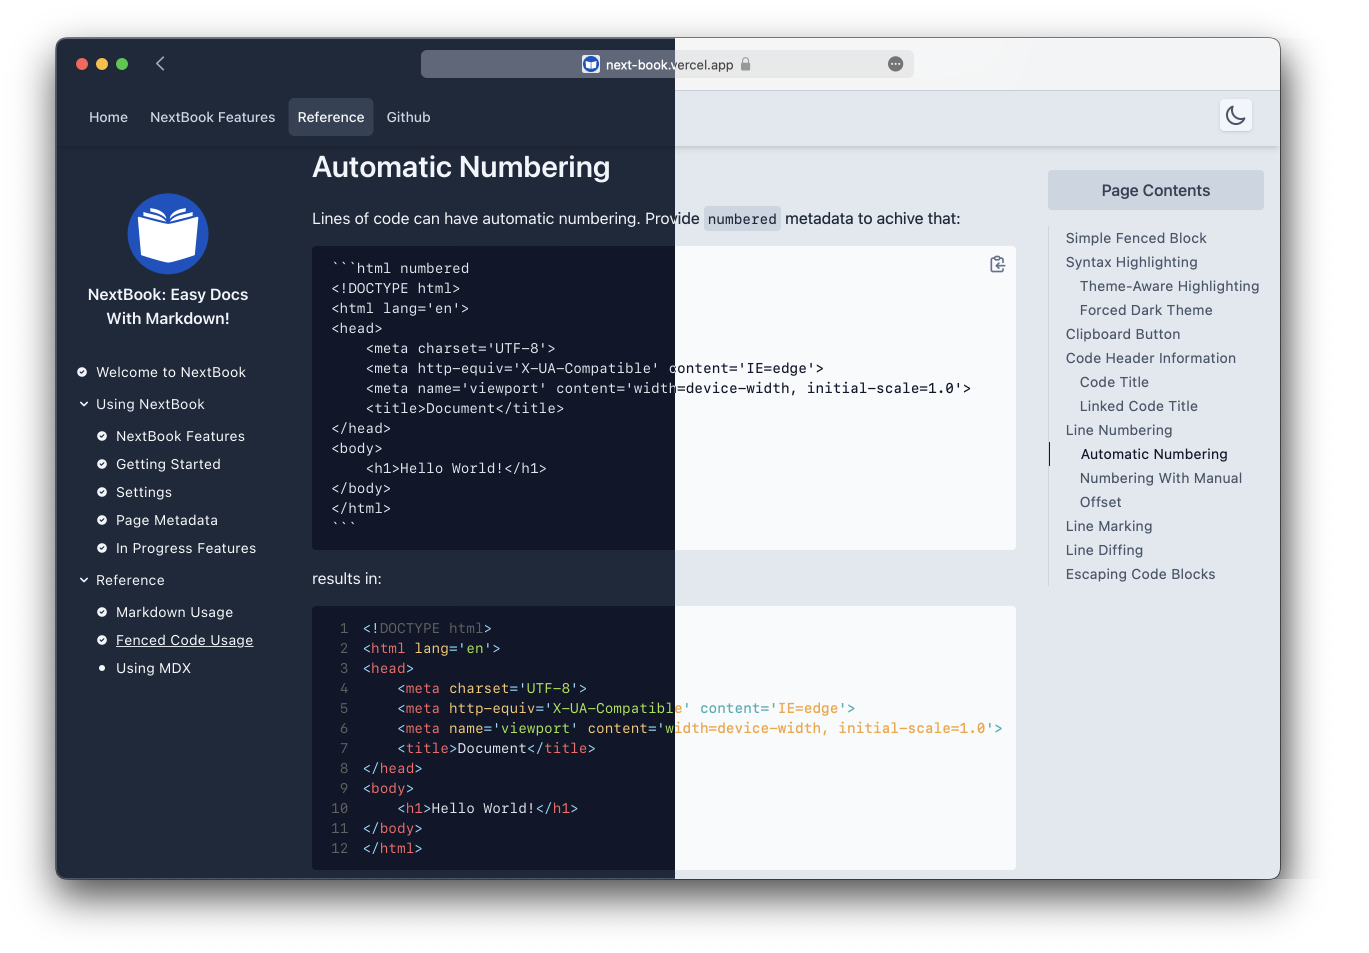Open the address bar more-options icon

(x=896, y=64)
